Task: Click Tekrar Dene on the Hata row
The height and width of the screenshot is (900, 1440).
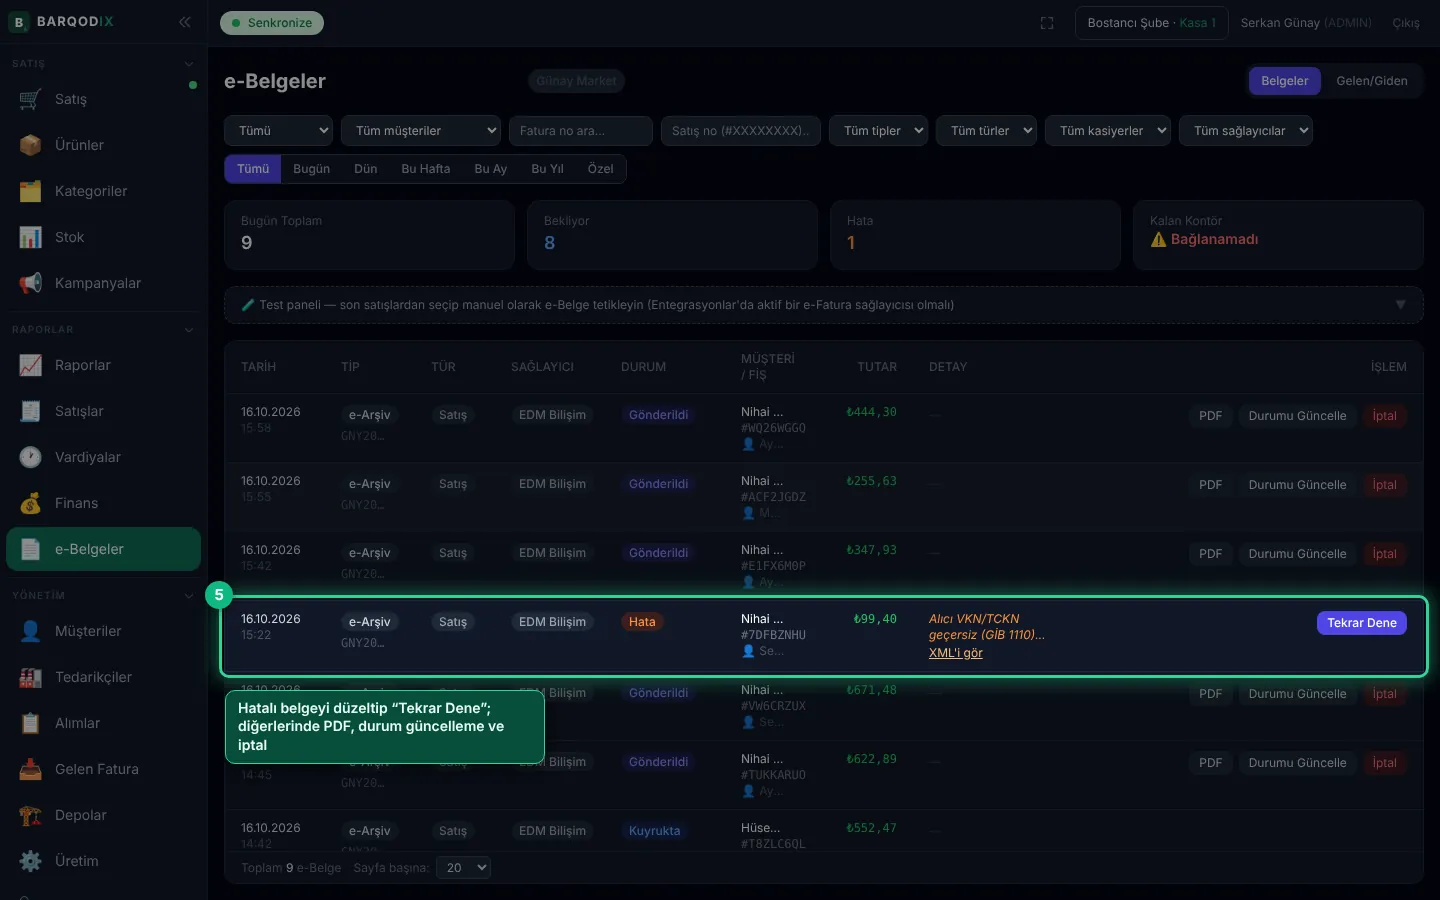Action: (x=1362, y=623)
